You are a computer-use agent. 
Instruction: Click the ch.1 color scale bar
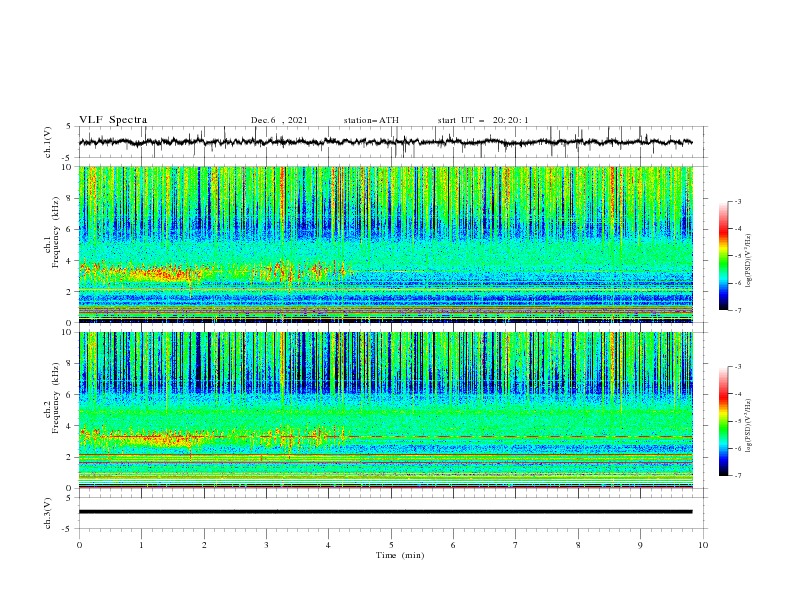point(723,255)
